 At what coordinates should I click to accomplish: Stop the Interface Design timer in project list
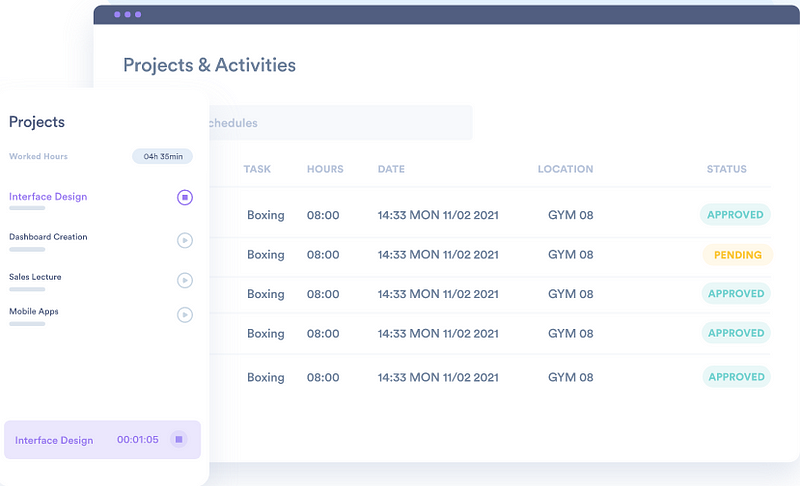pos(185,197)
